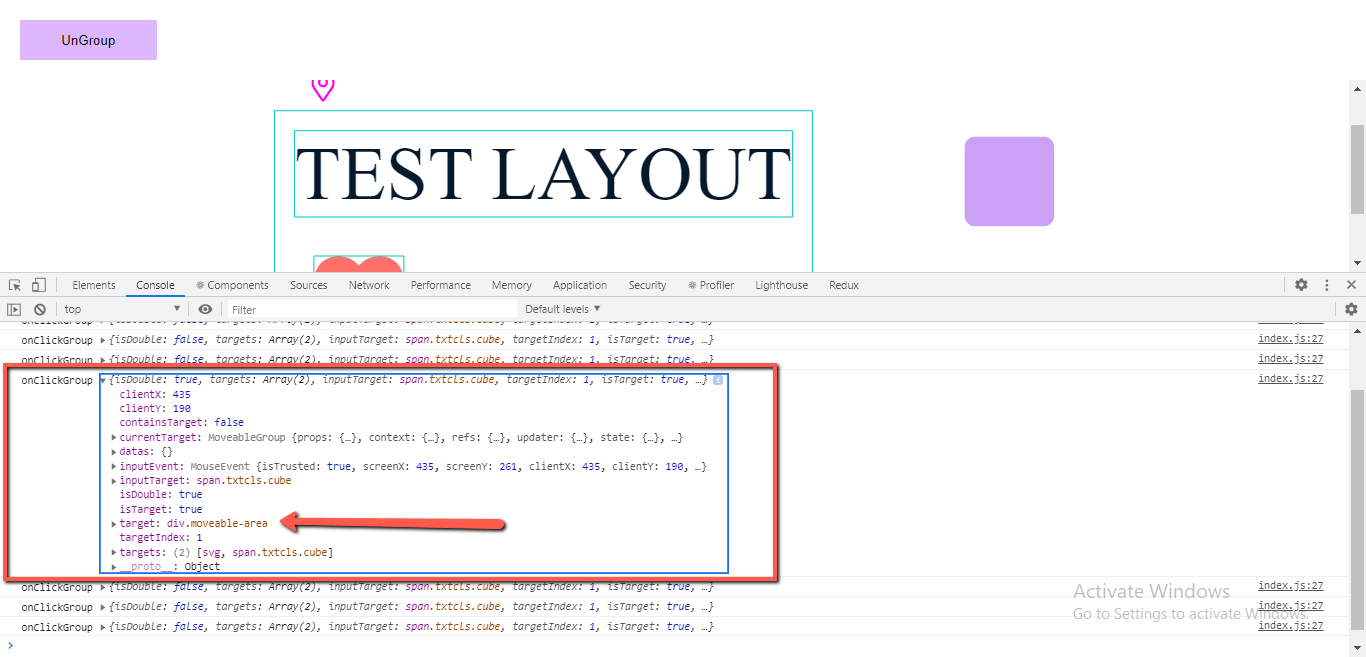Click the targetIndex: 1 property line
Viewport: 1366px width, 657px height.
click(161, 538)
